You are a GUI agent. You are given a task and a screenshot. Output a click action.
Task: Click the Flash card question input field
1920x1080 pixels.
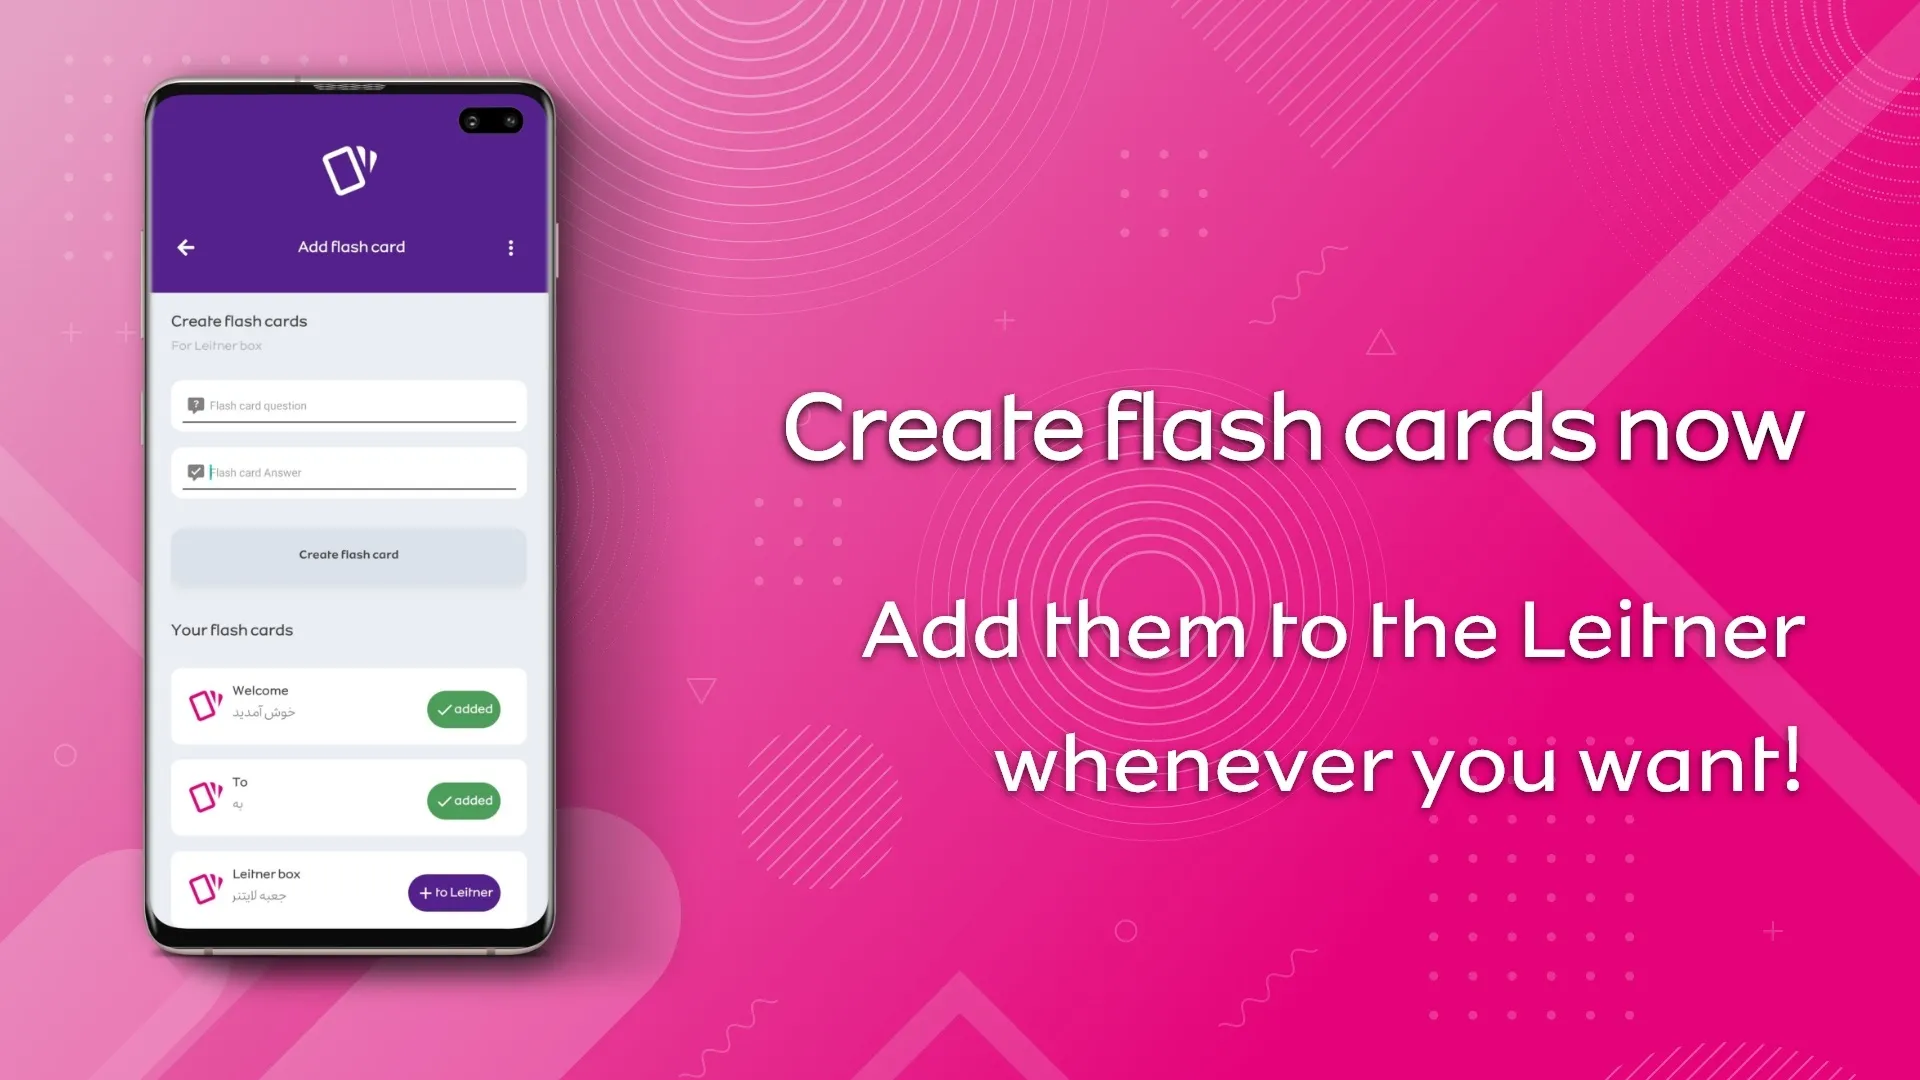click(x=348, y=405)
